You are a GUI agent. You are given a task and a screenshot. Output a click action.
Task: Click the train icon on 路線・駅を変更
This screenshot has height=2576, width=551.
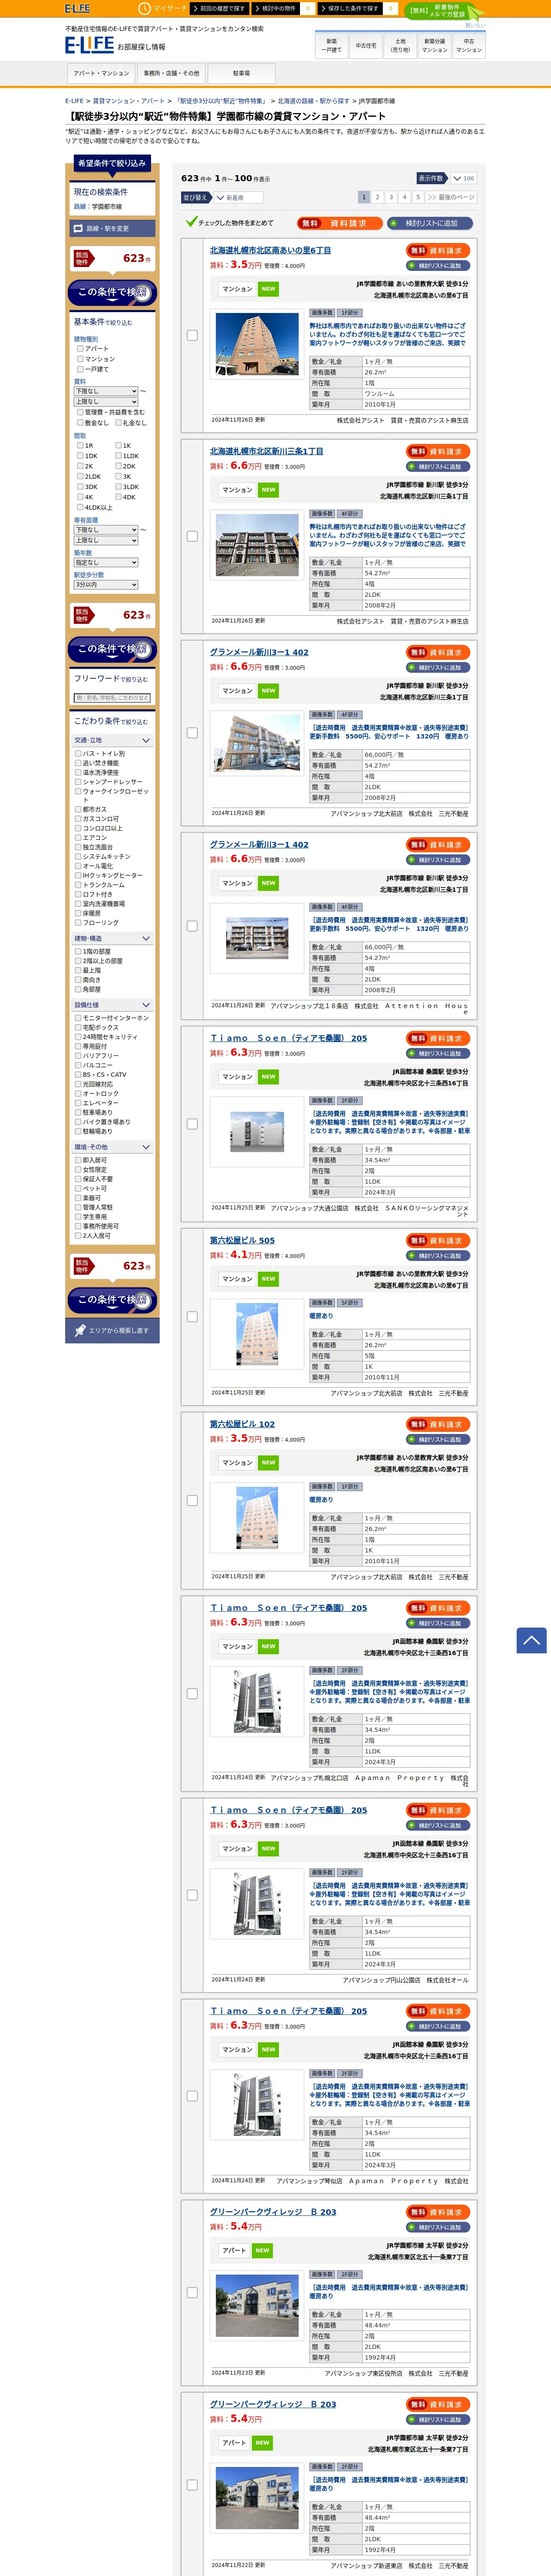coord(78,229)
